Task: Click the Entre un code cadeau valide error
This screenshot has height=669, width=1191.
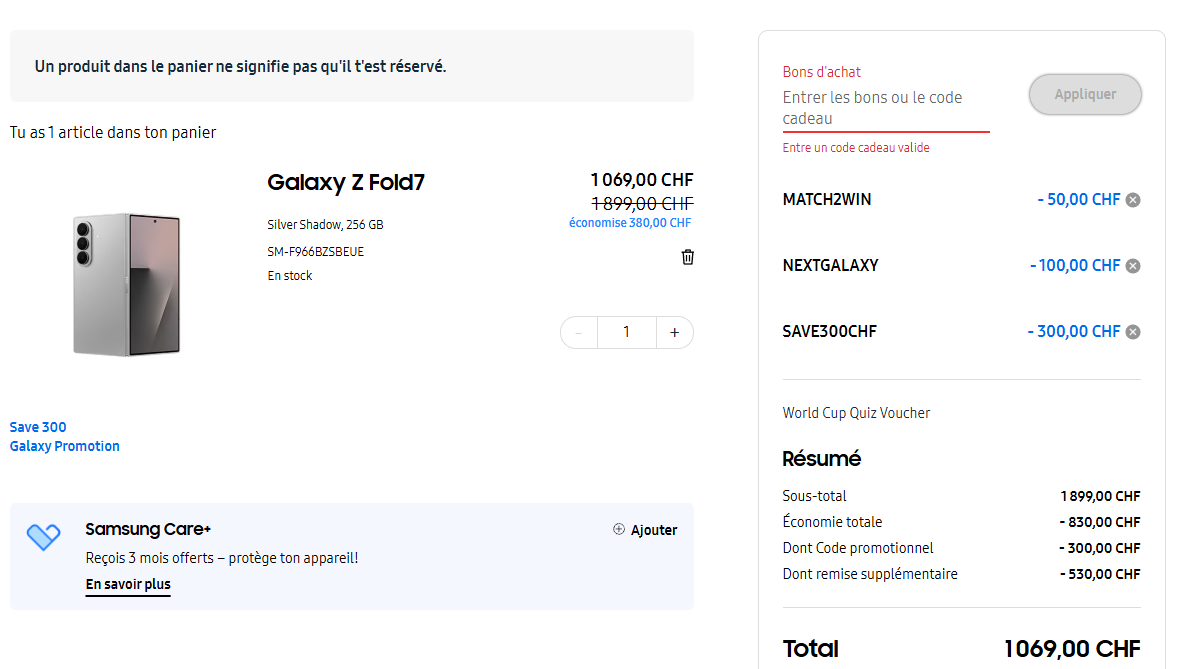Action: click(x=856, y=148)
